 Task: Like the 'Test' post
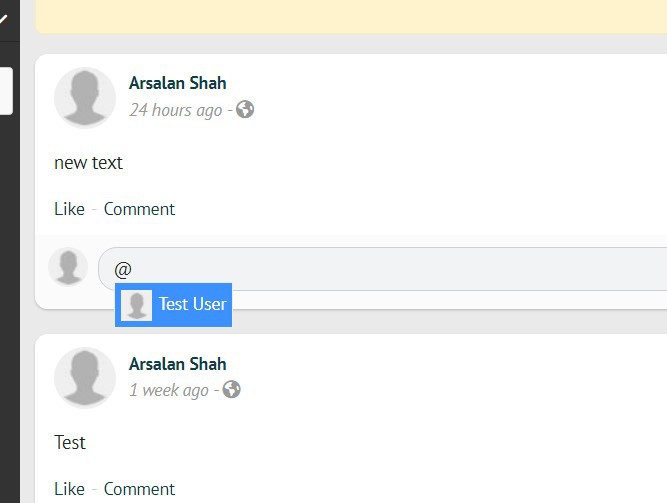click(69, 489)
